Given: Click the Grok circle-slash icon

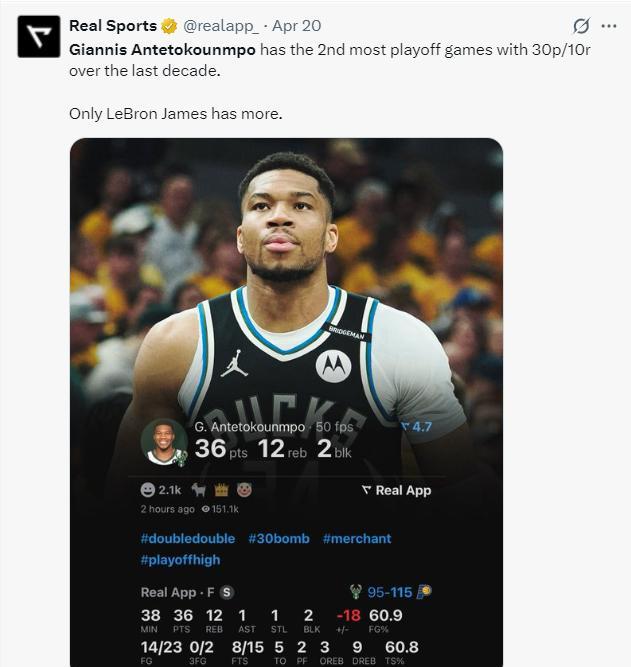Looking at the screenshot, I should pos(581,26).
